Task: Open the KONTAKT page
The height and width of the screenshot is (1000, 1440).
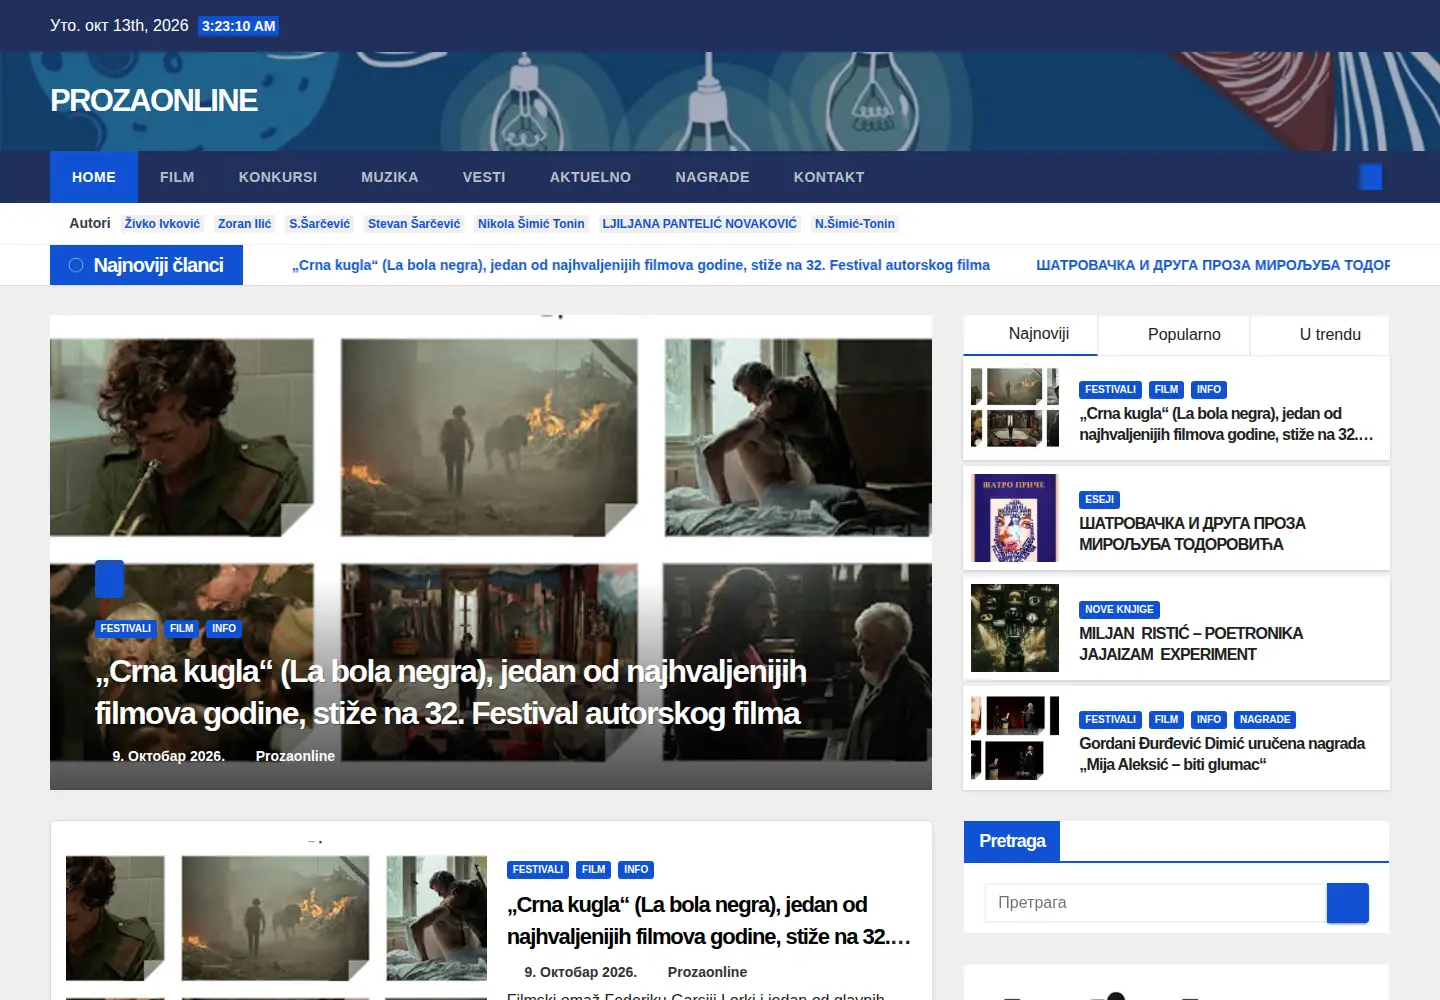Action: [x=829, y=177]
